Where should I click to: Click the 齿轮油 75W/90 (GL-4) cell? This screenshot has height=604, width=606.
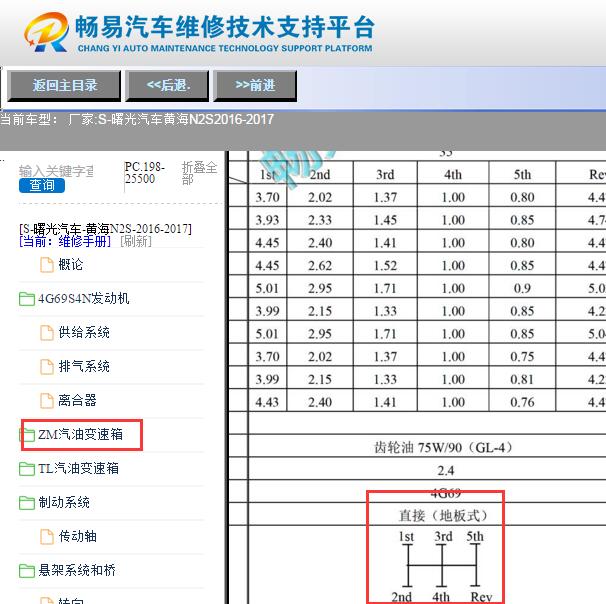tap(444, 447)
